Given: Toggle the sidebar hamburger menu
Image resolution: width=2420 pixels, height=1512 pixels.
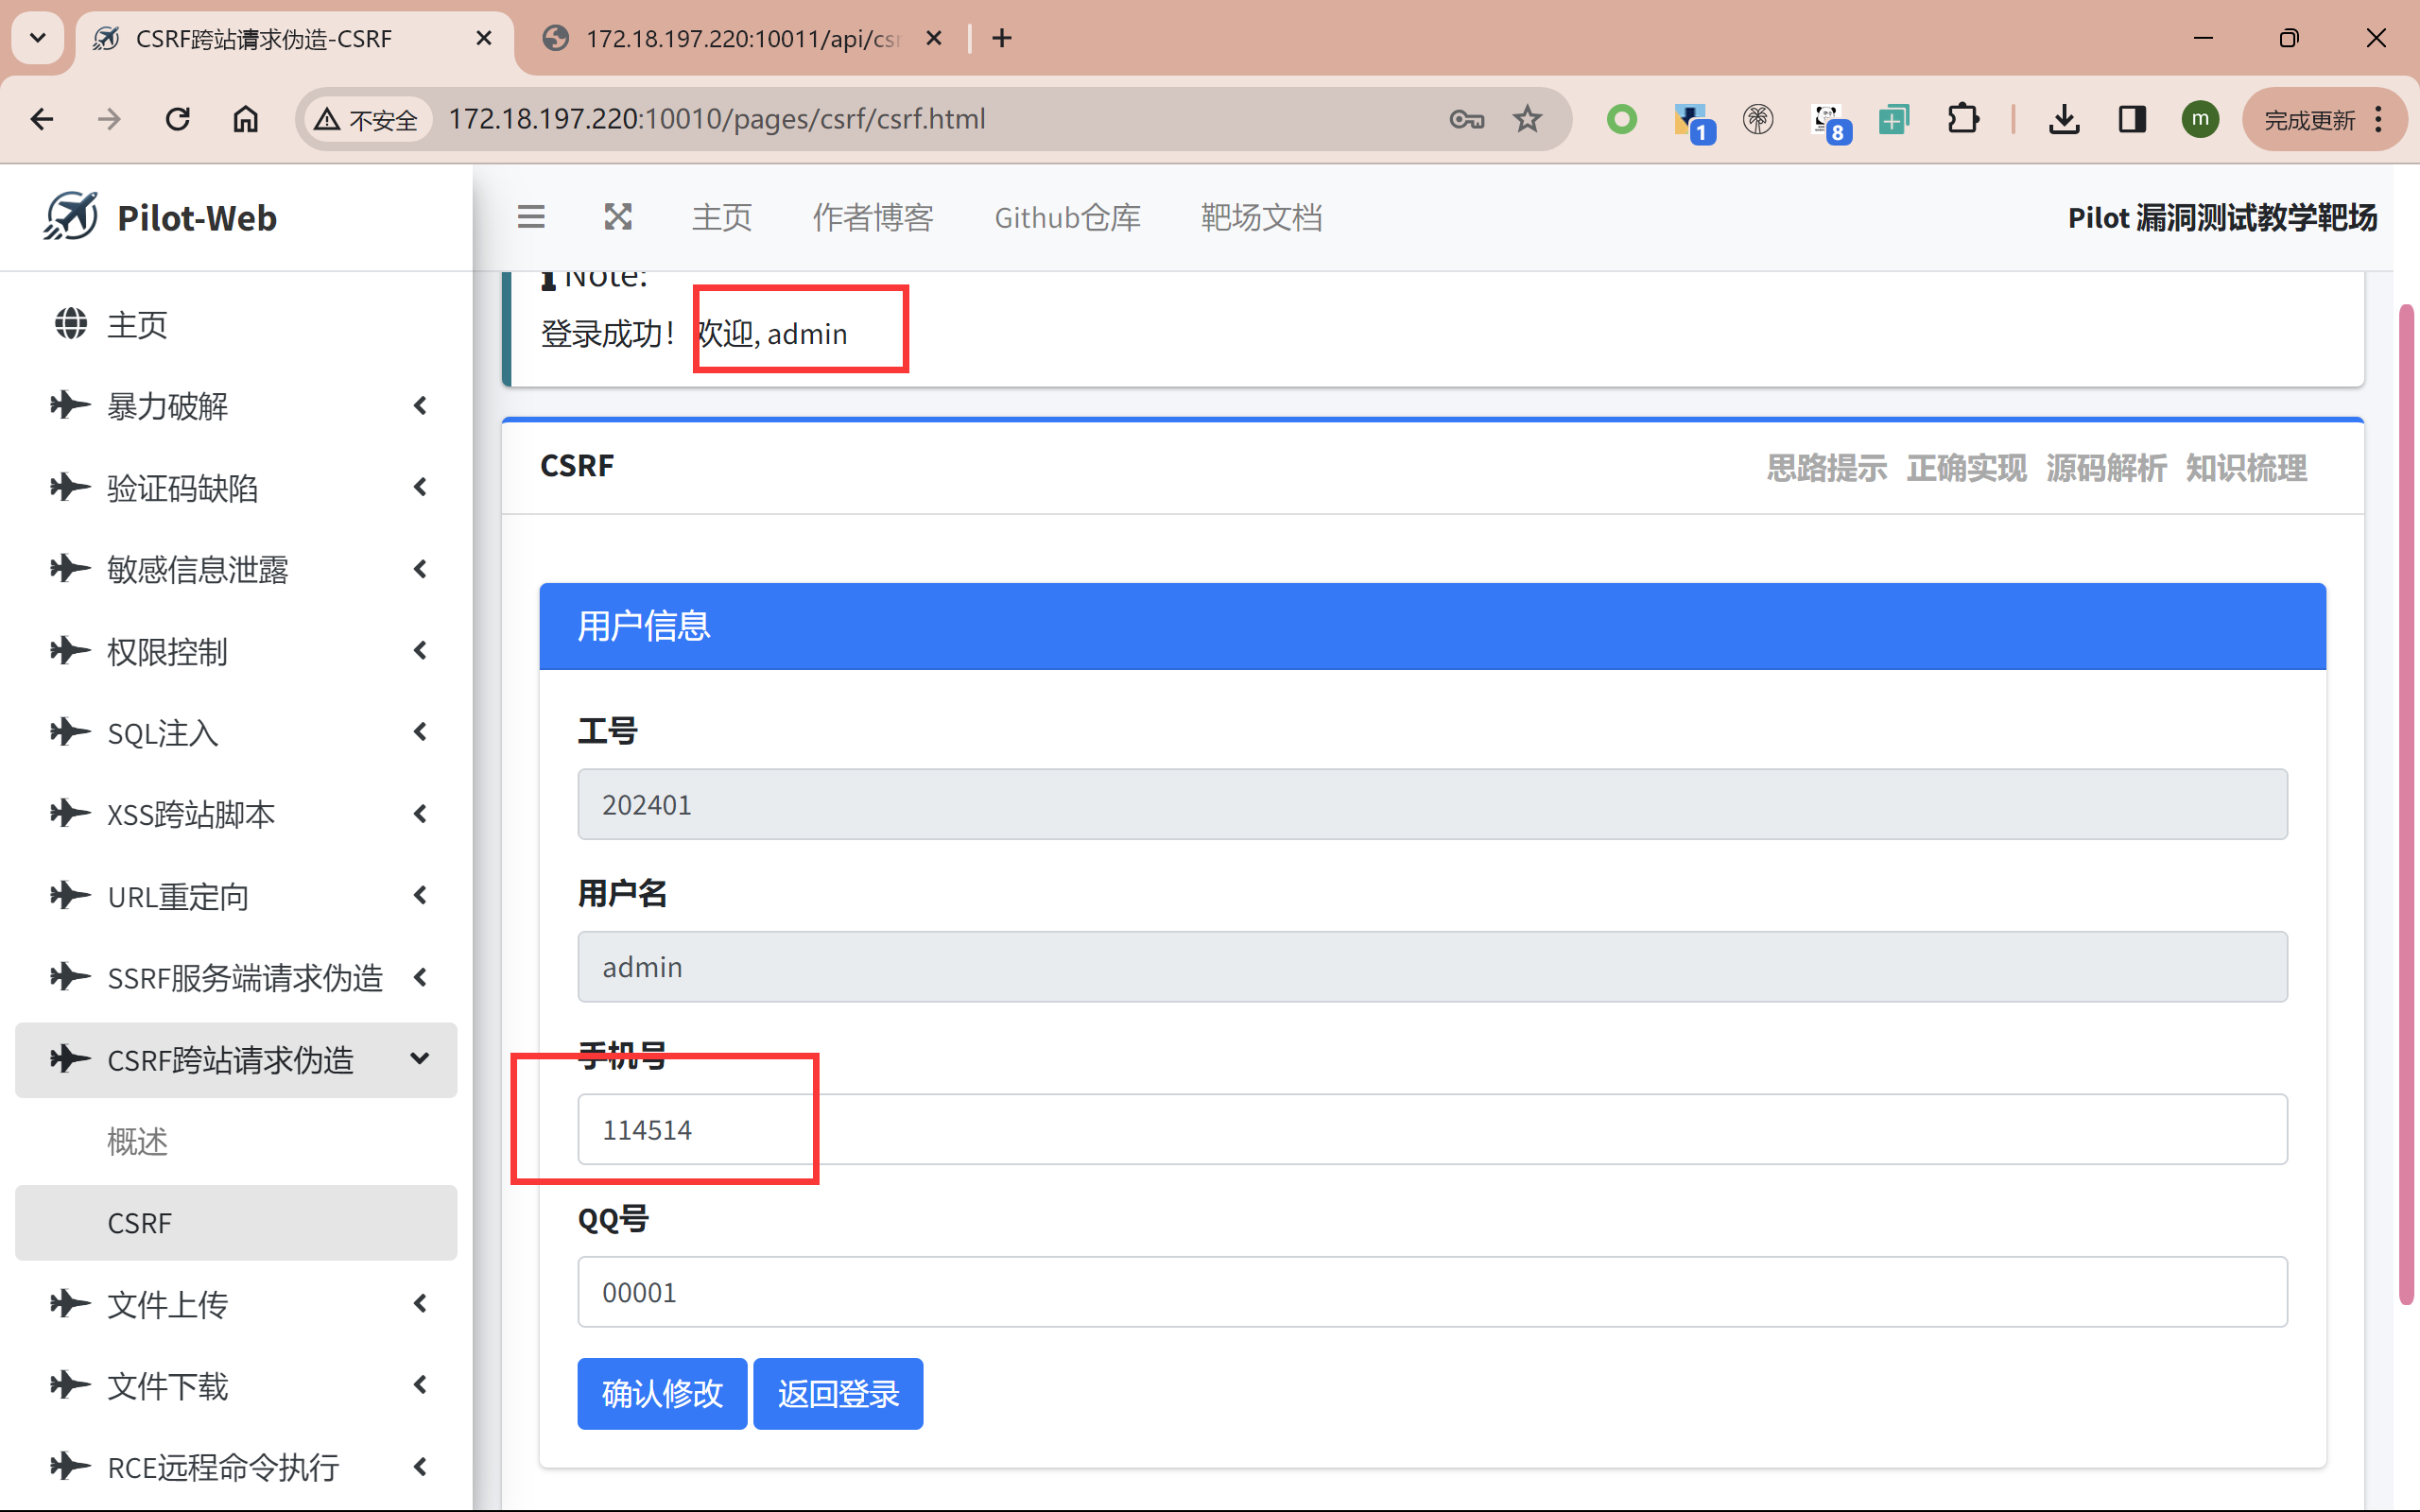Looking at the screenshot, I should click(531, 217).
